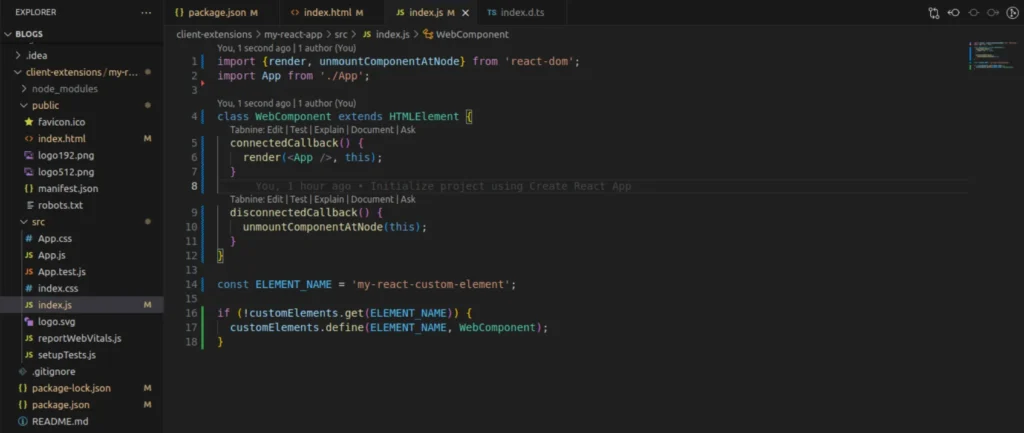Screen dimensions: 1024x433
Task: Open changes with previous revision arrow icon
Action: click(x=953, y=12)
